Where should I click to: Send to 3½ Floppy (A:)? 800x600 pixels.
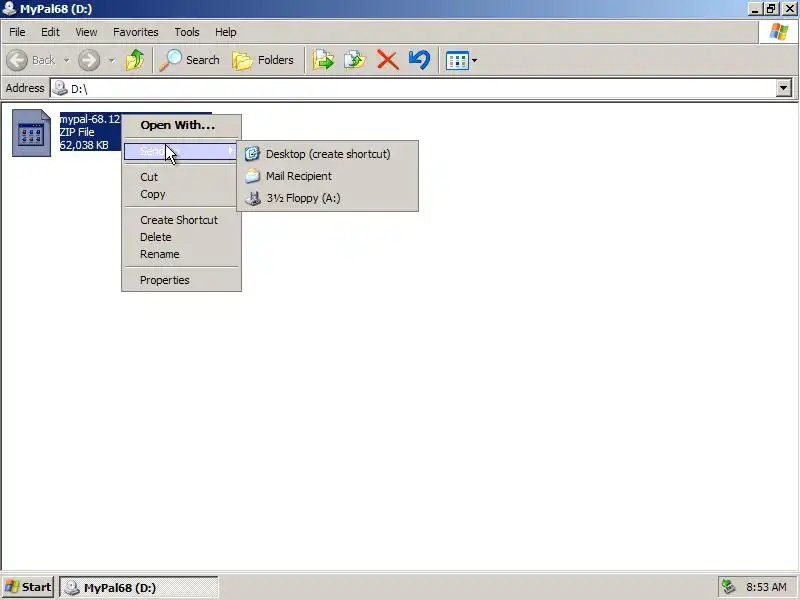(328, 198)
